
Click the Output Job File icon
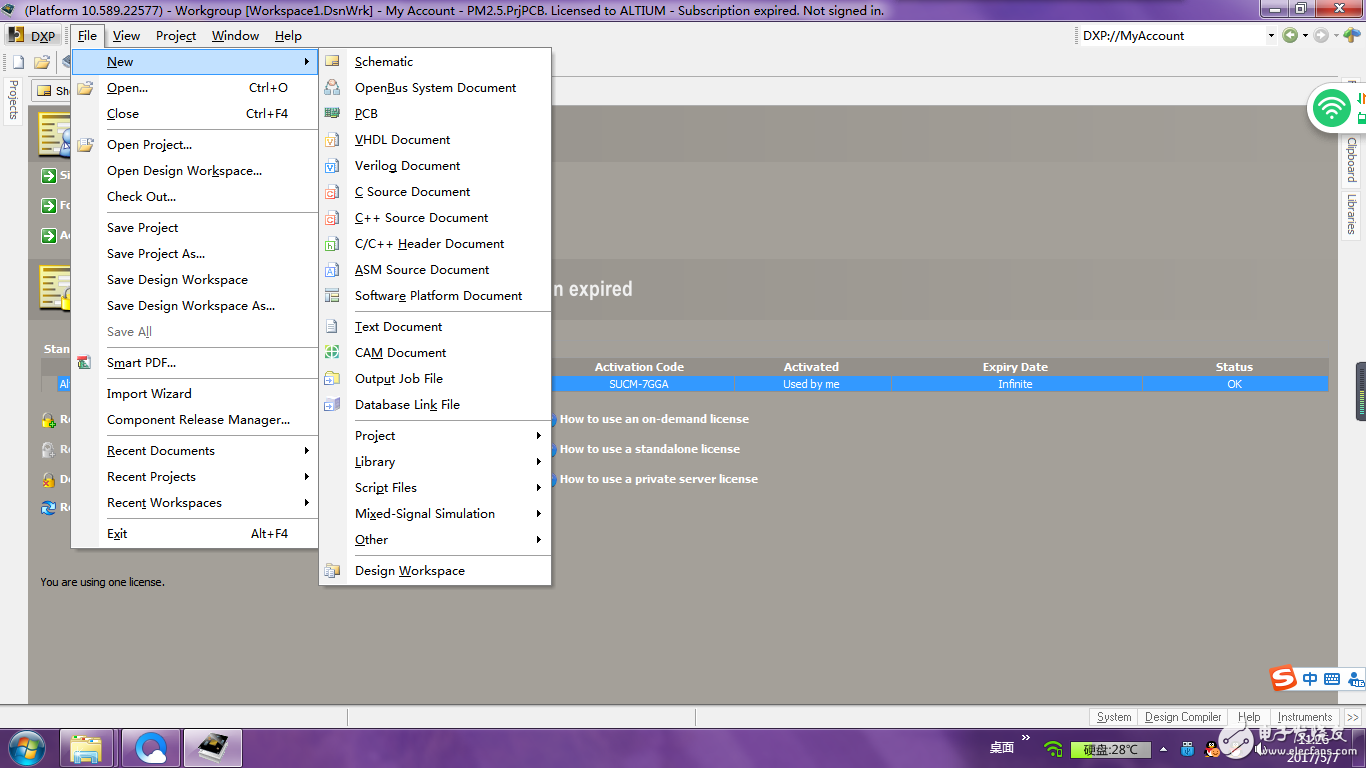point(332,378)
